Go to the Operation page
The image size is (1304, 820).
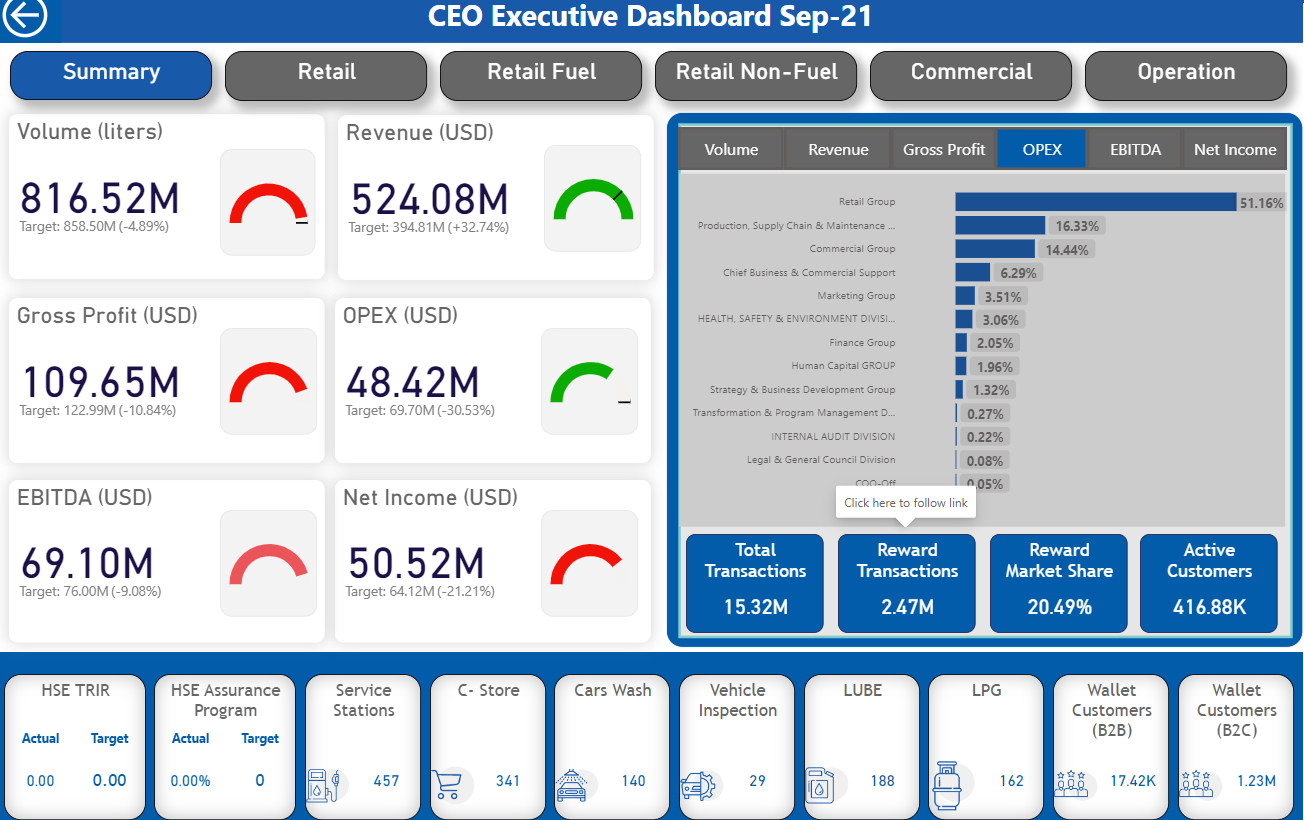point(1186,73)
